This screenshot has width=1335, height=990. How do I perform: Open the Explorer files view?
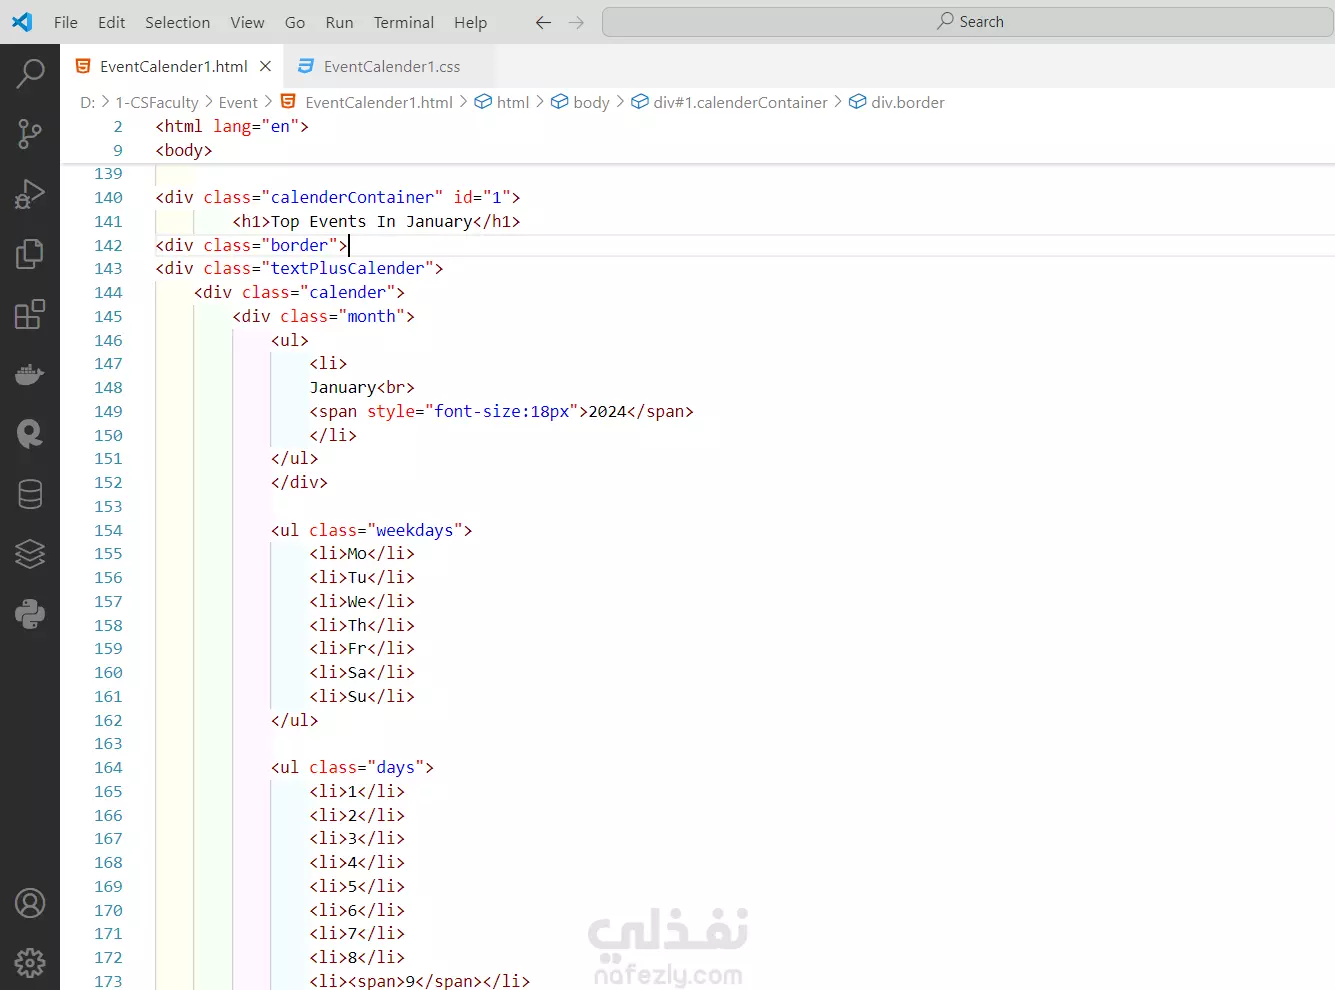(x=30, y=254)
